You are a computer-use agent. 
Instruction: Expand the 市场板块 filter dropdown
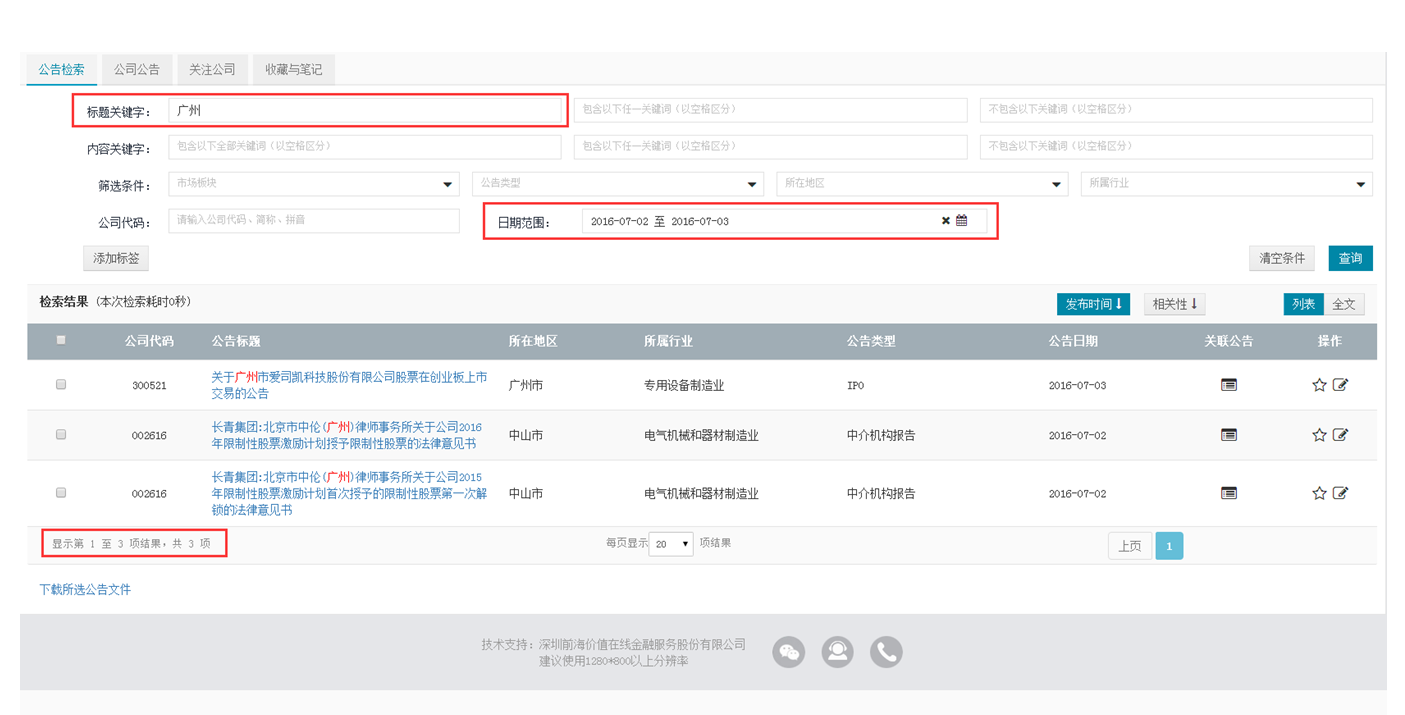click(x=314, y=184)
